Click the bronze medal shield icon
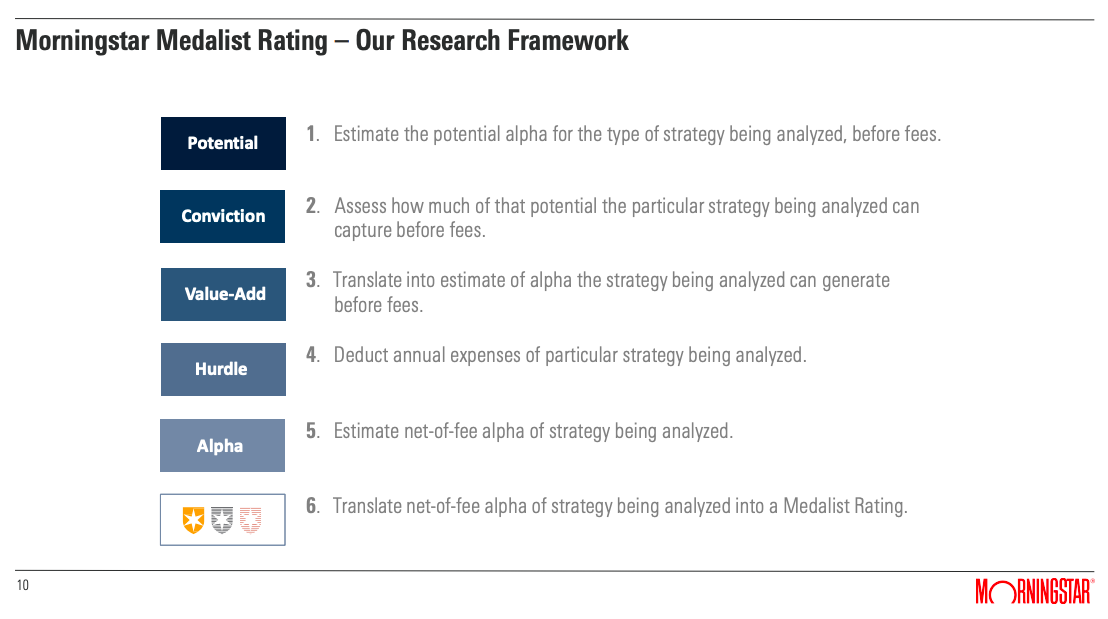The image size is (1108, 619). point(250,520)
